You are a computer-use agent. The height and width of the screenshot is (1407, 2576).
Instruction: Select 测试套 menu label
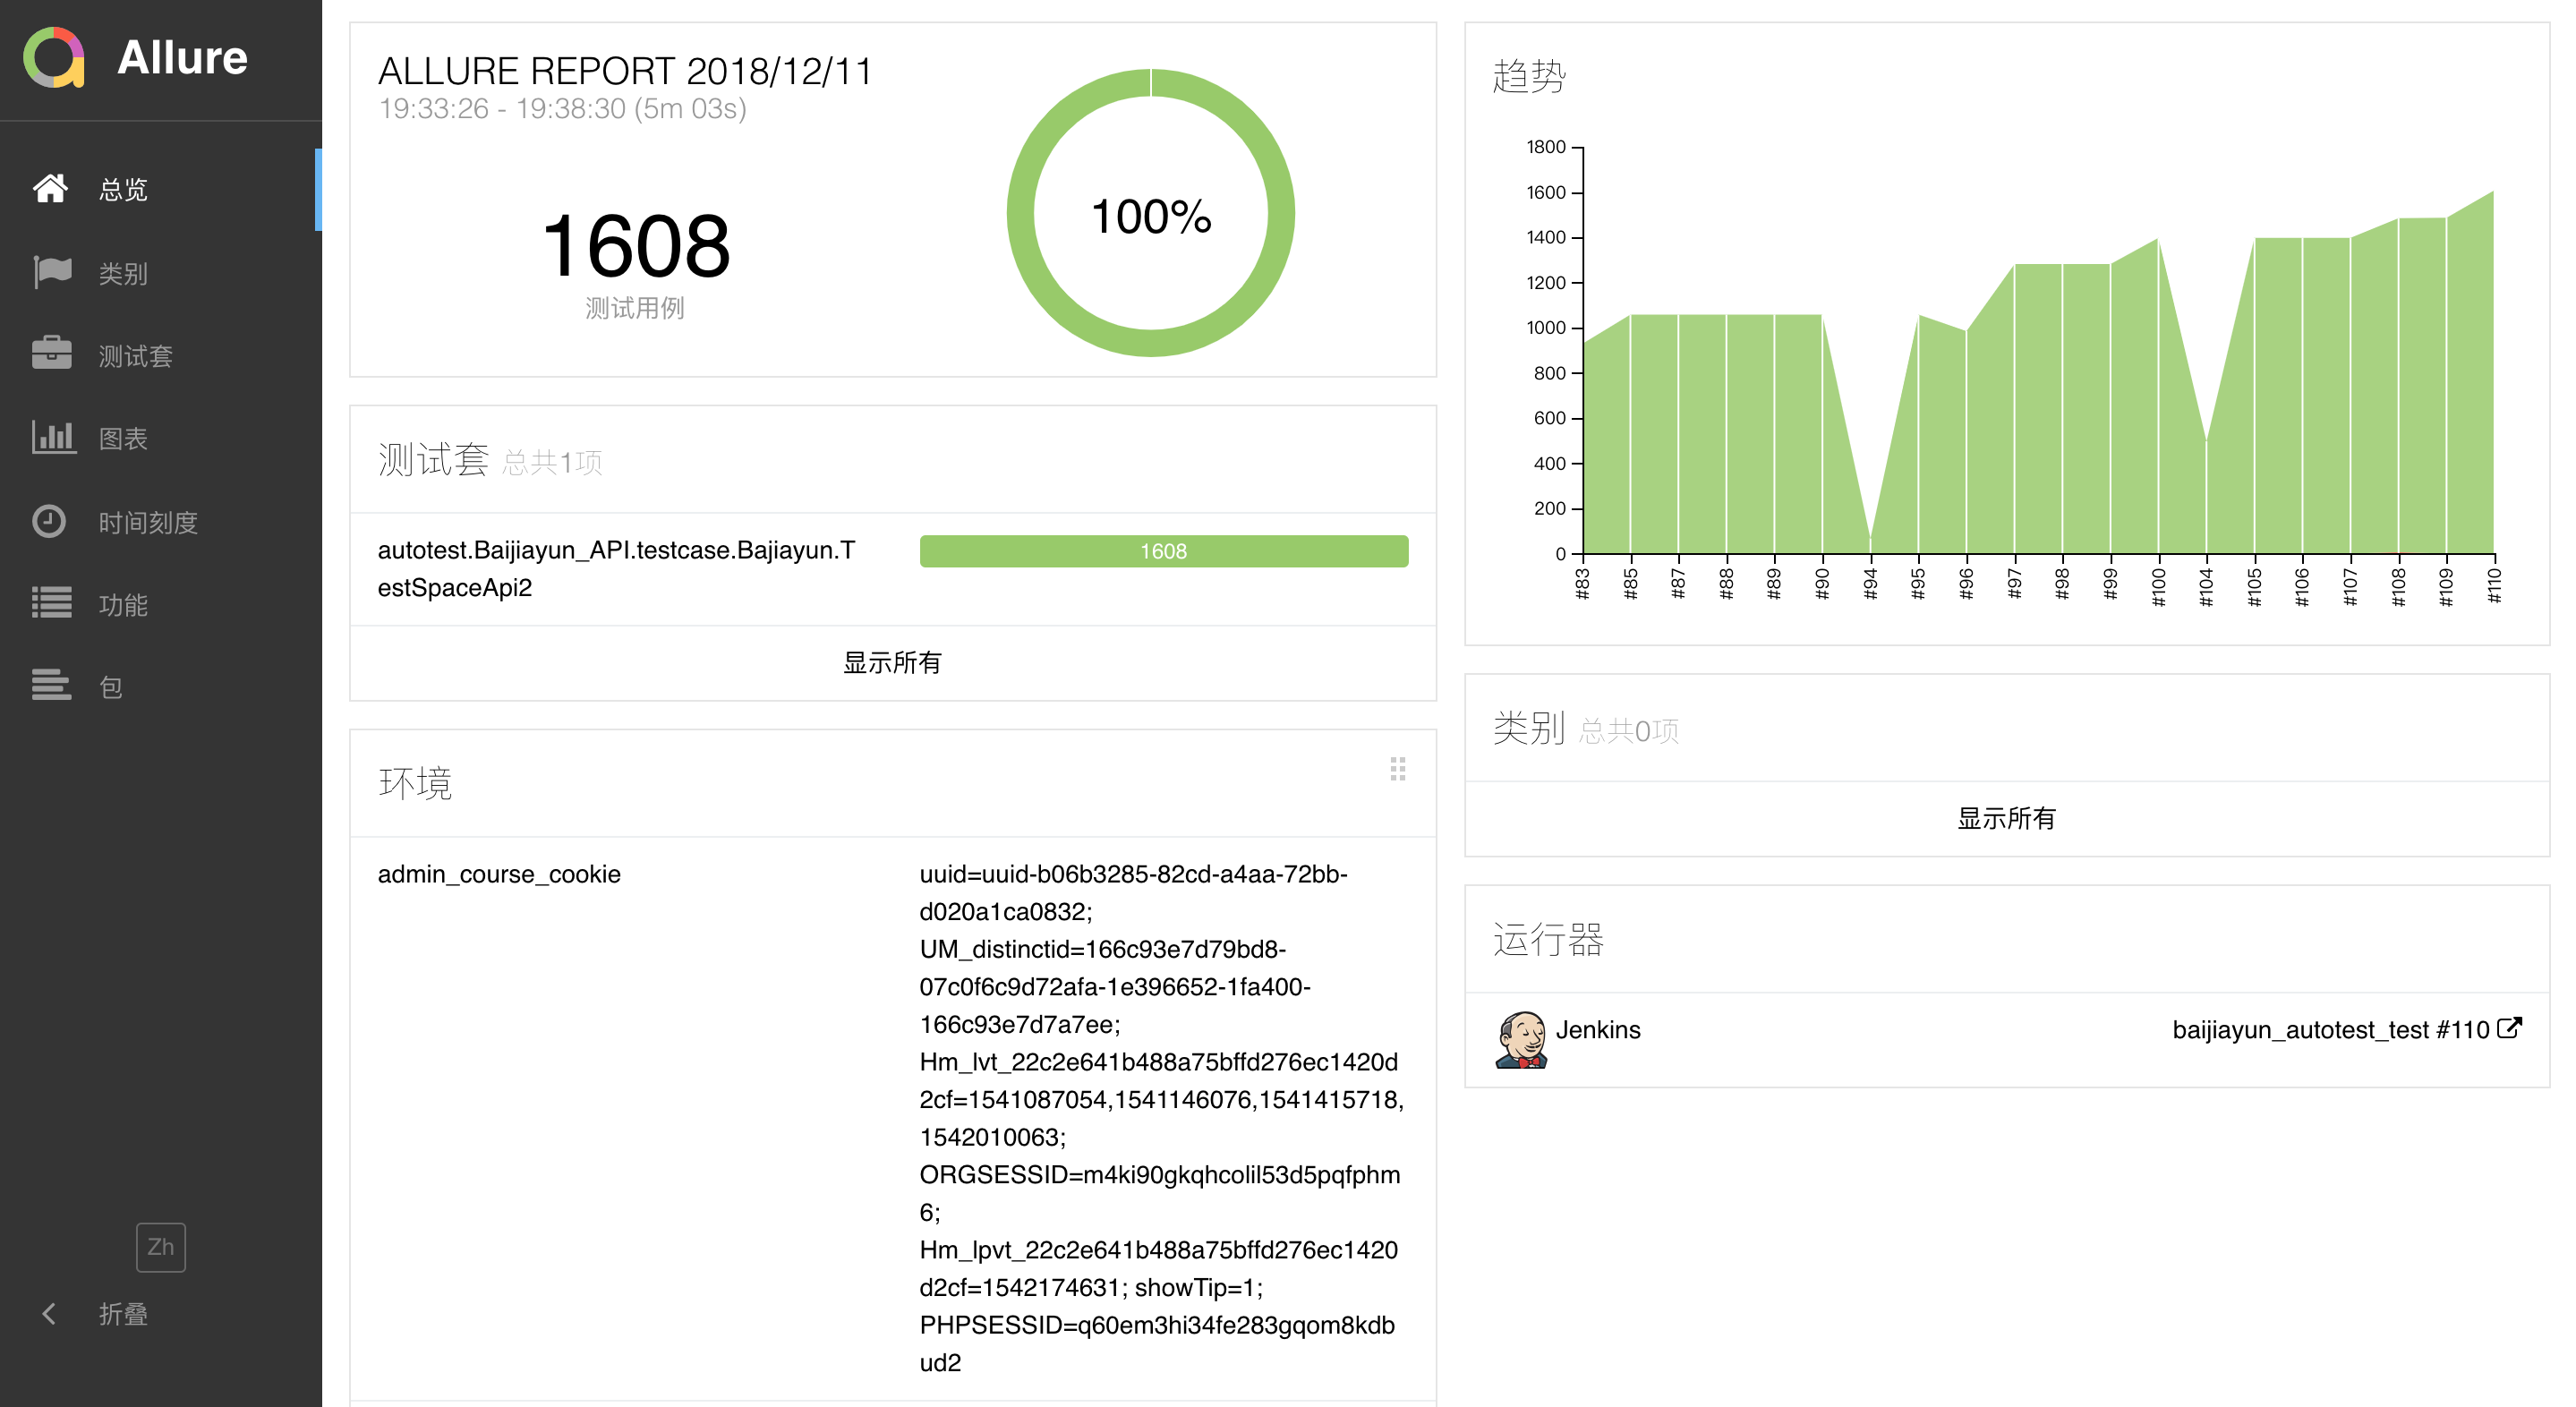pyautogui.click(x=135, y=355)
